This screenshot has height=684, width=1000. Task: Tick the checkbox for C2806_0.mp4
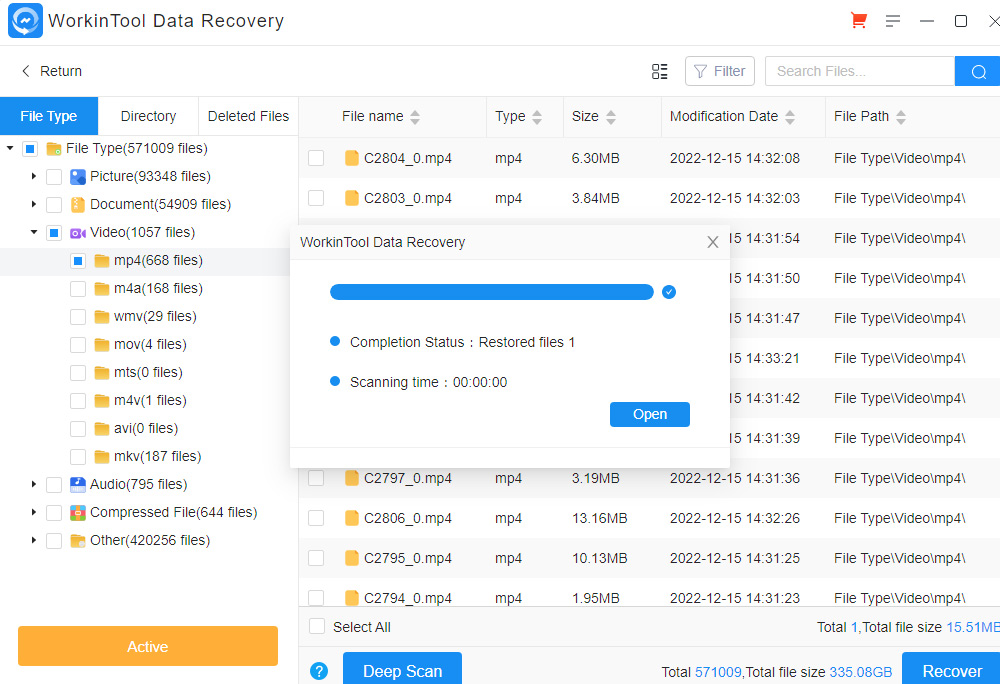click(316, 518)
